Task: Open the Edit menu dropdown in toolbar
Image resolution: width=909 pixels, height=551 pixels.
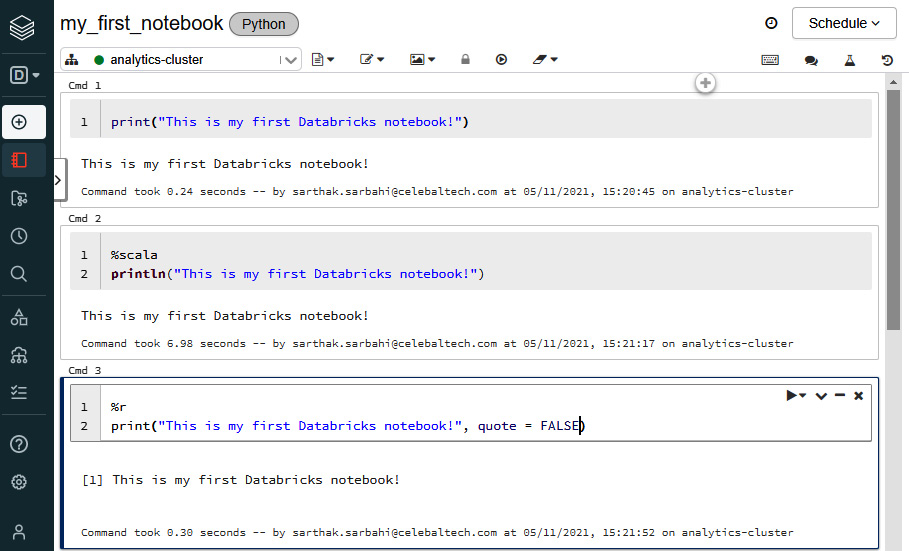Action: tap(372, 59)
